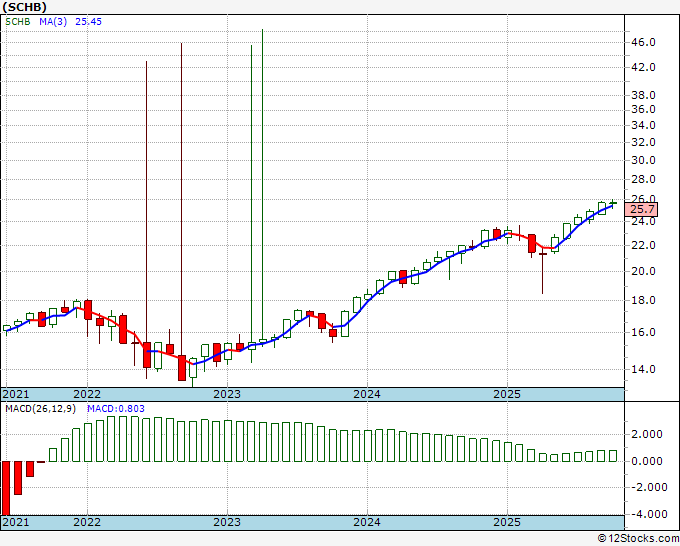The image size is (680, 546).
Task: Click 2021 on the price chart time axis
Action: coord(16,394)
